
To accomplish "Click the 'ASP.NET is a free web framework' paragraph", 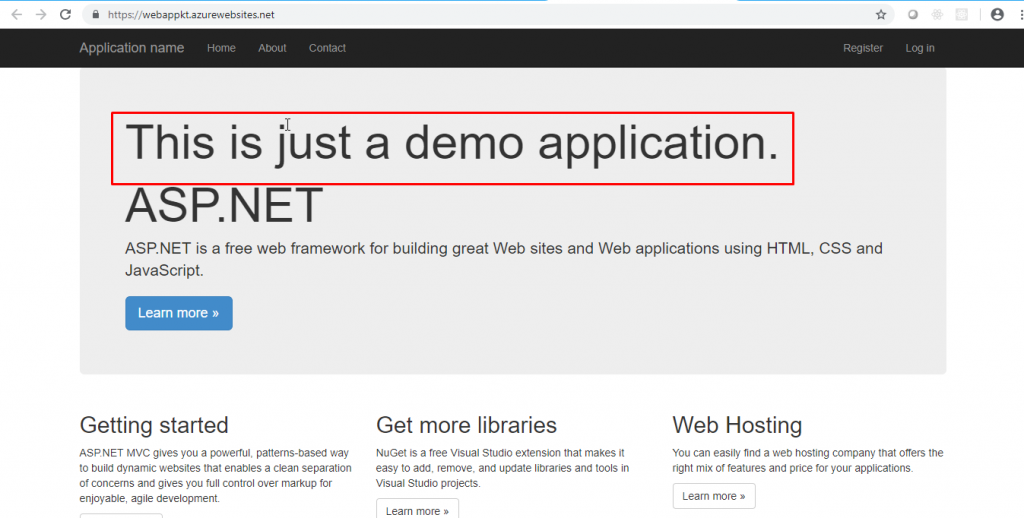I will pyautogui.click(x=504, y=259).
